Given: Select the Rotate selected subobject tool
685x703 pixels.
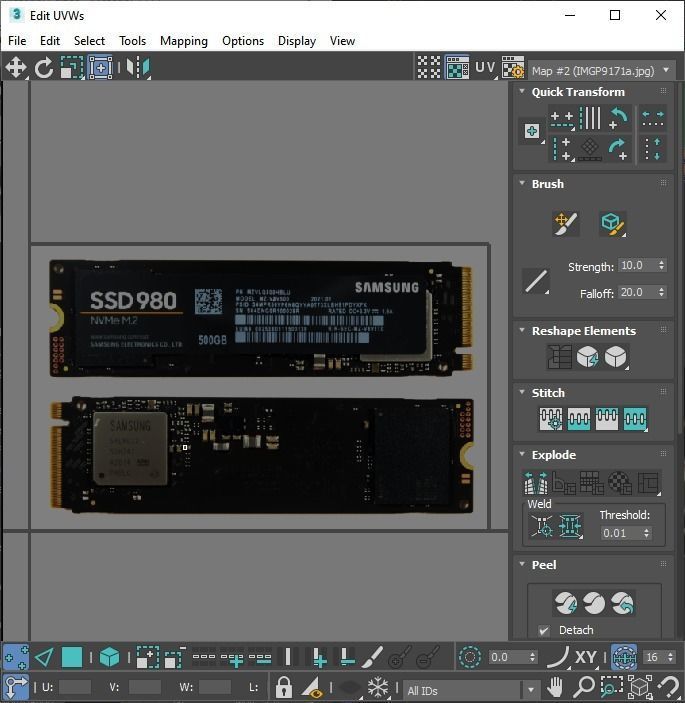Looking at the screenshot, I should pyautogui.click(x=43, y=68).
